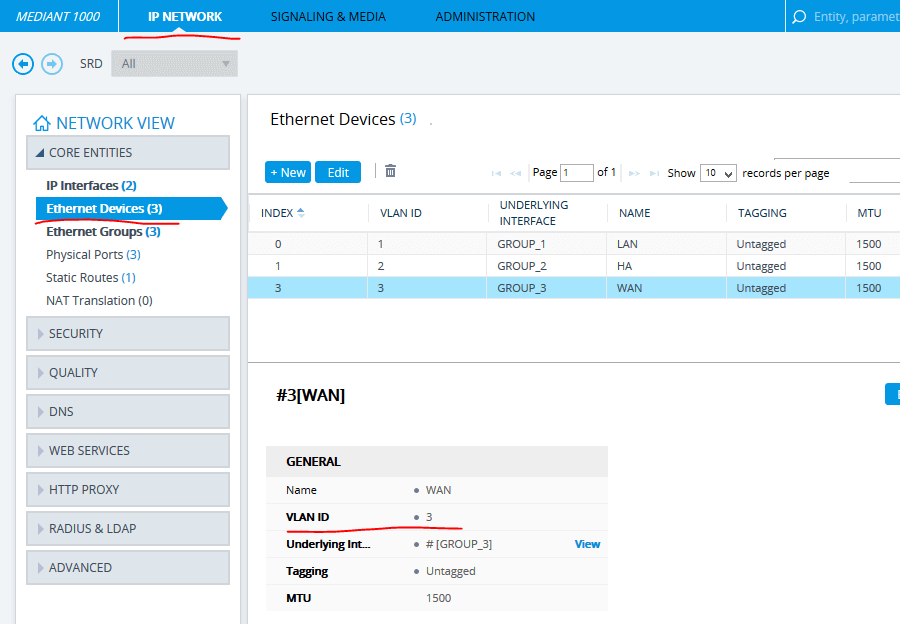This screenshot has height=624, width=900.
Task: Click View link for Underlying Interface
Action: [x=587, y=544]
